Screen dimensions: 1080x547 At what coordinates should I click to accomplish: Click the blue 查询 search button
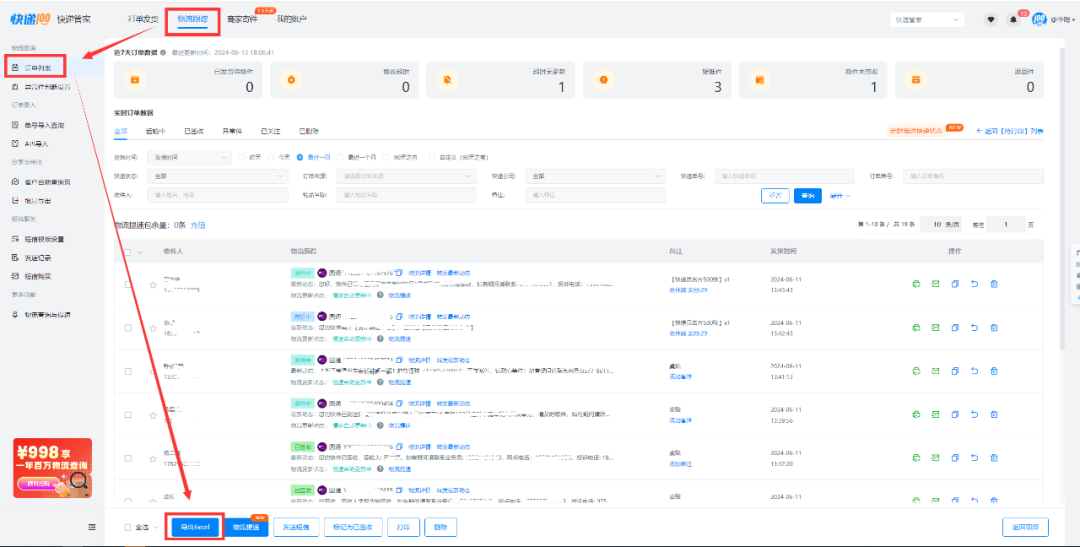pyautogui.click(x=808, y=196)
